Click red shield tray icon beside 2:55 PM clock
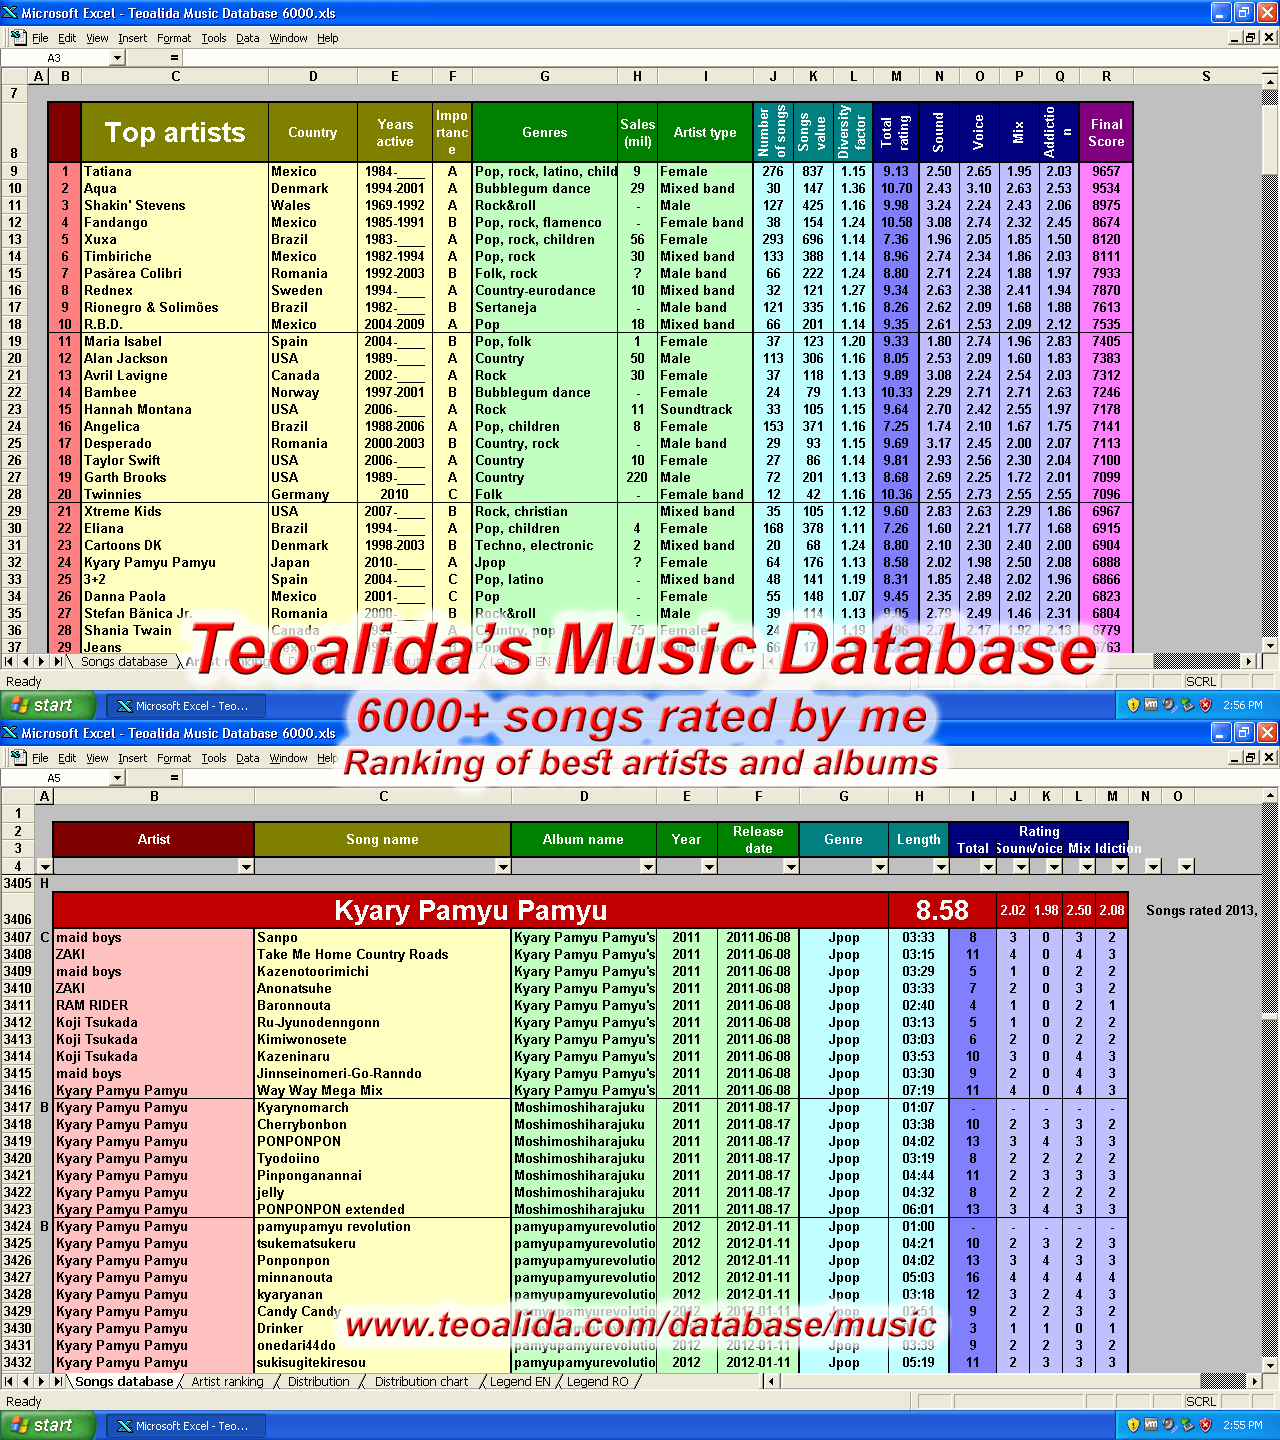Viewport: 1280px width, 1440px height. [1205, 1425]
